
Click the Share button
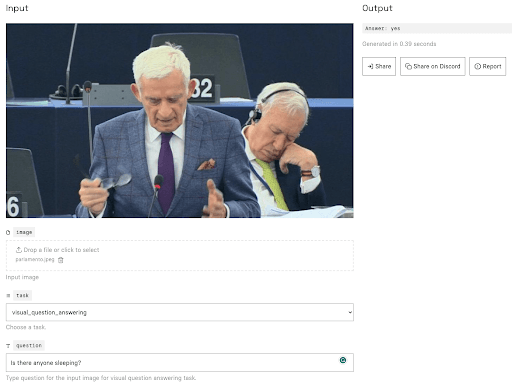[x=379, y=66]
